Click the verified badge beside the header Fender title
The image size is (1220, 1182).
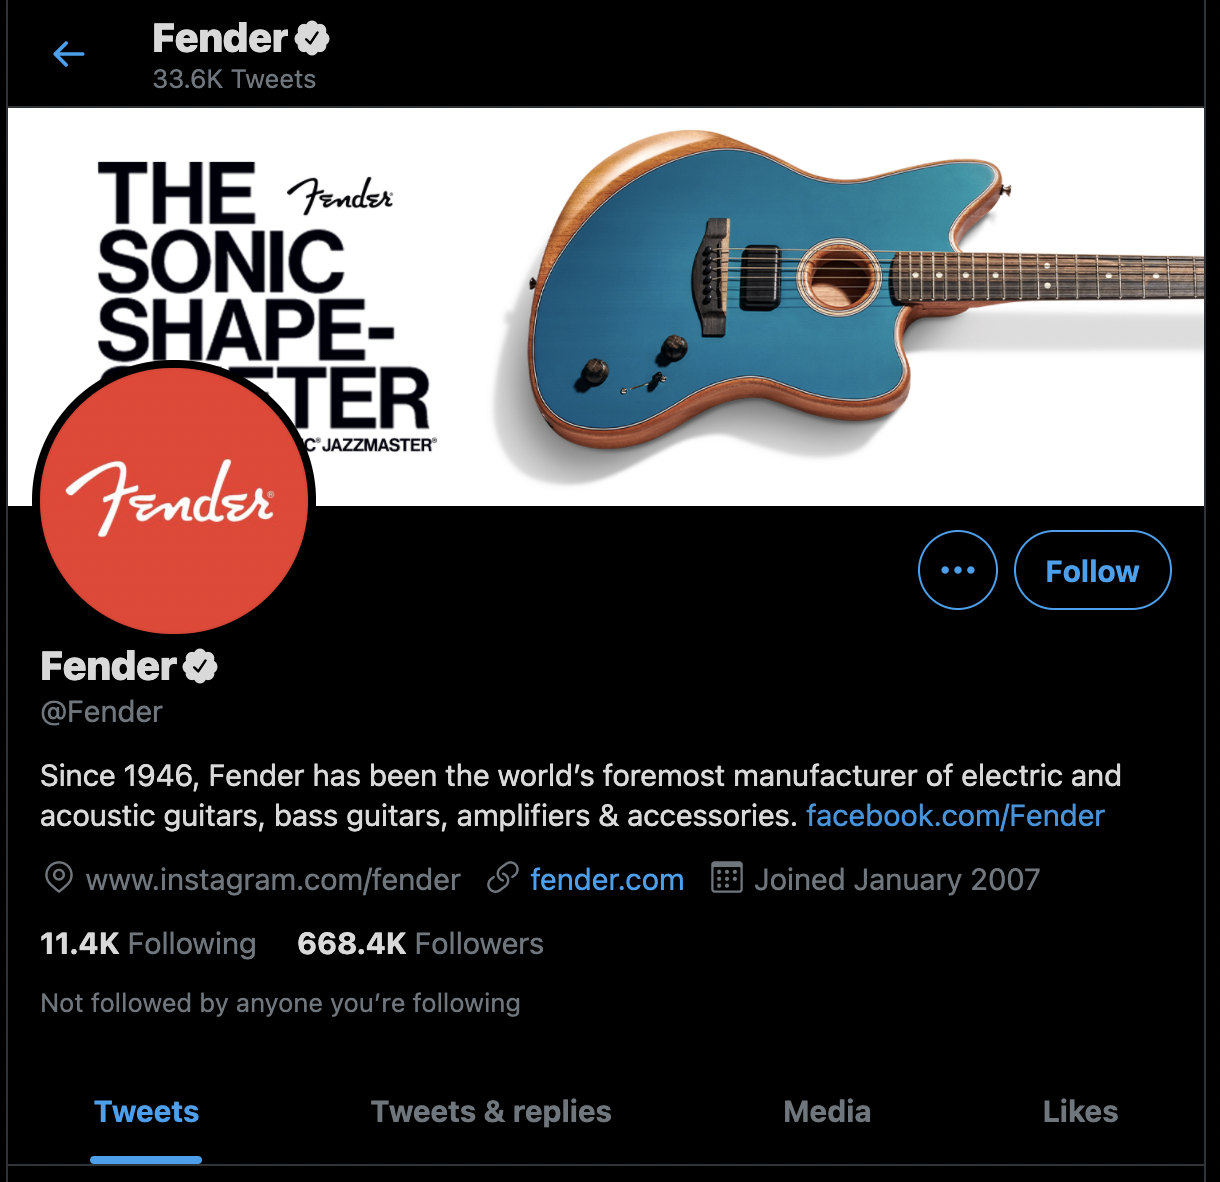(312, 39)
